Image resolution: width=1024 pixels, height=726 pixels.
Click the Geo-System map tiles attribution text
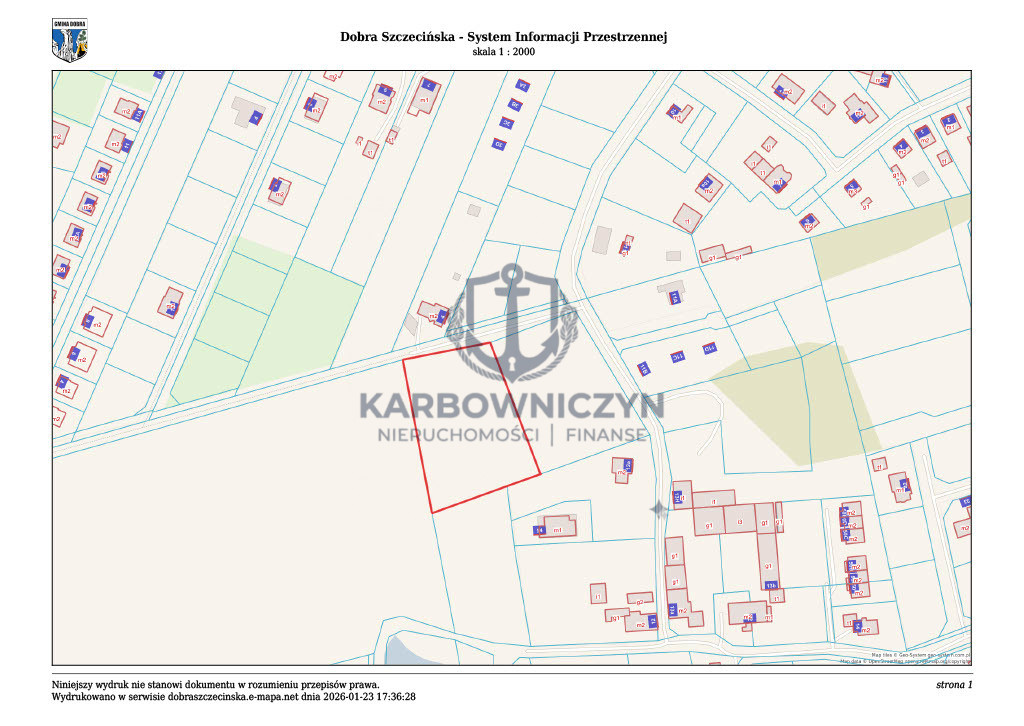click(921, 654)
